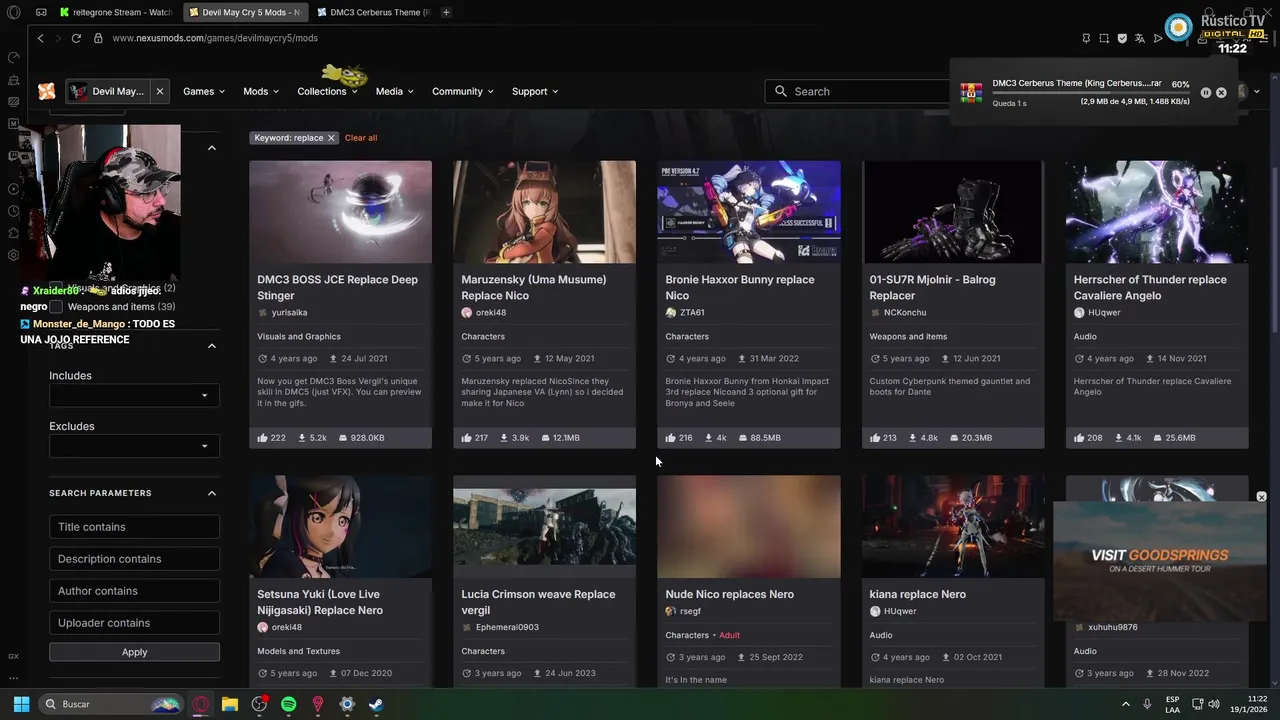This screenshot has height=720, width=1280.
Task: Open the Media dropdown menu
Action: 394,91
